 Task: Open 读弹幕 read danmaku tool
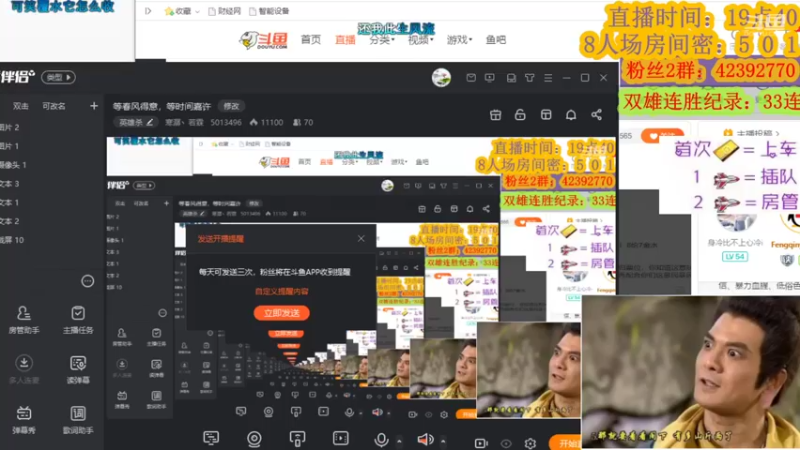click(x=78, y=370)
